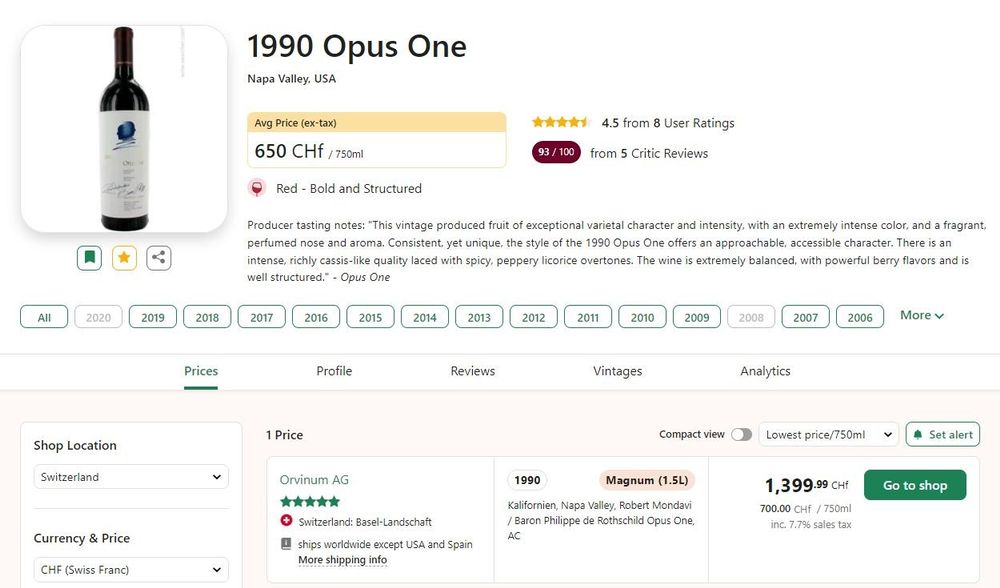Click the yellow user rating stars

560,122
